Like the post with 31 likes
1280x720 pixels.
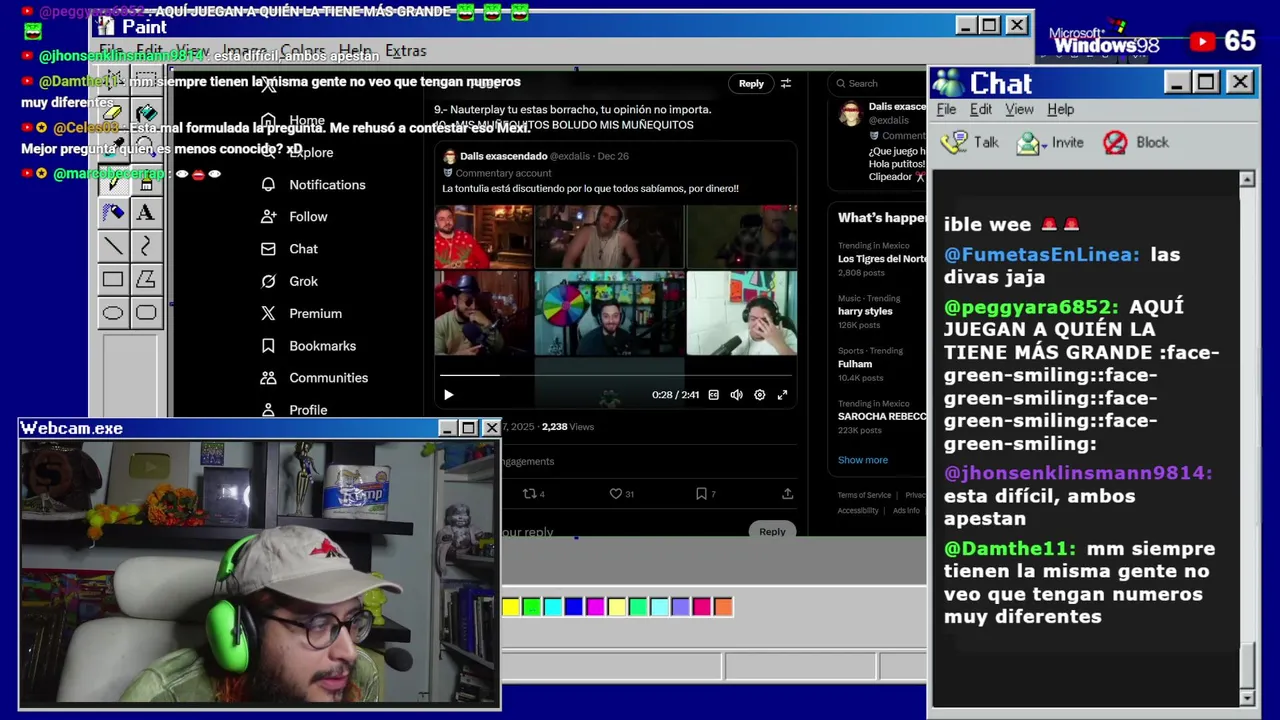(x=616, y=493)
